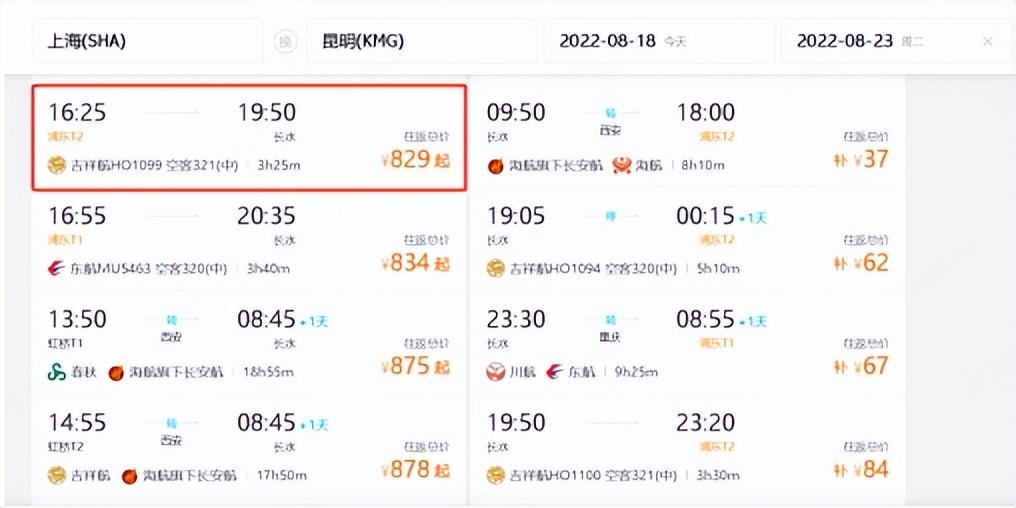Select the 16:25 flight priced ¥829

tap(249, 136)
